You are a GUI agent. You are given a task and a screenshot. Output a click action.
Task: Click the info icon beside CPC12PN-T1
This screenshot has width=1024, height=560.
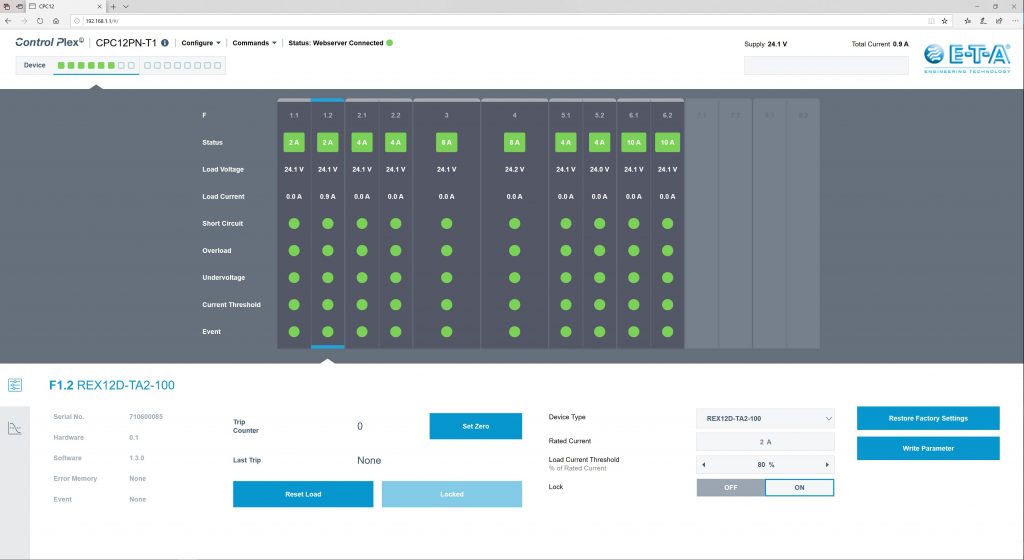(165, 43)
